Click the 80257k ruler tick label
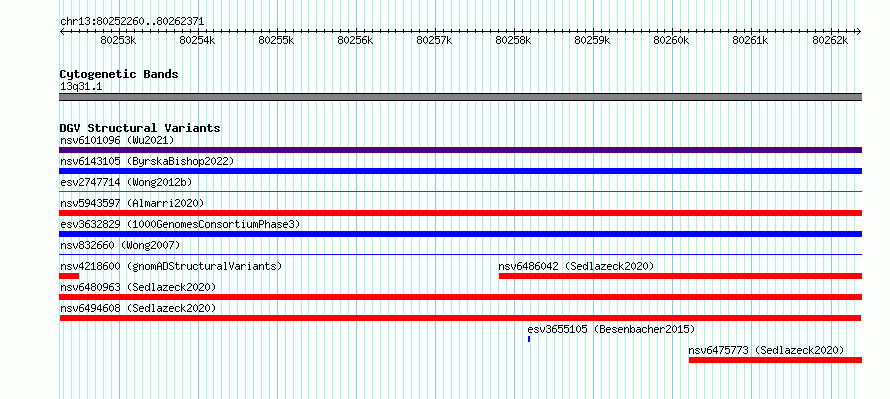This screenshot has width=890, height=399. 435,40
